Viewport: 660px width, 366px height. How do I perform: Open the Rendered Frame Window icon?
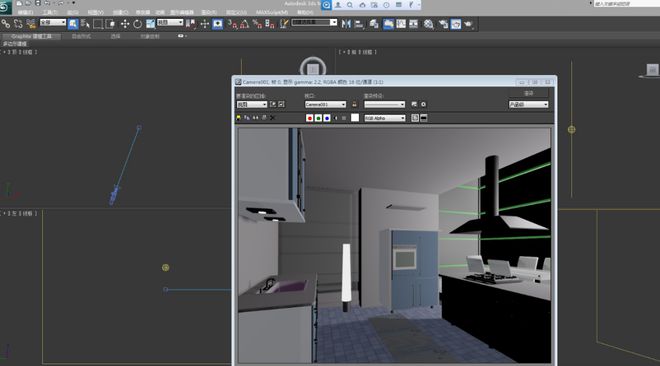click(456, 24)
